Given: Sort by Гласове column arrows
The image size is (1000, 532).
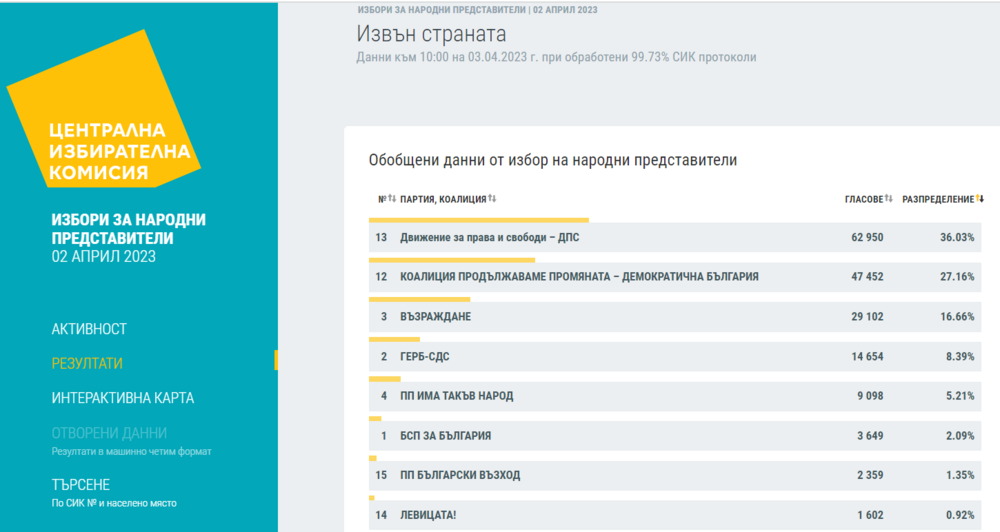Looking at the screenshot, I should (x=889, y=199).
